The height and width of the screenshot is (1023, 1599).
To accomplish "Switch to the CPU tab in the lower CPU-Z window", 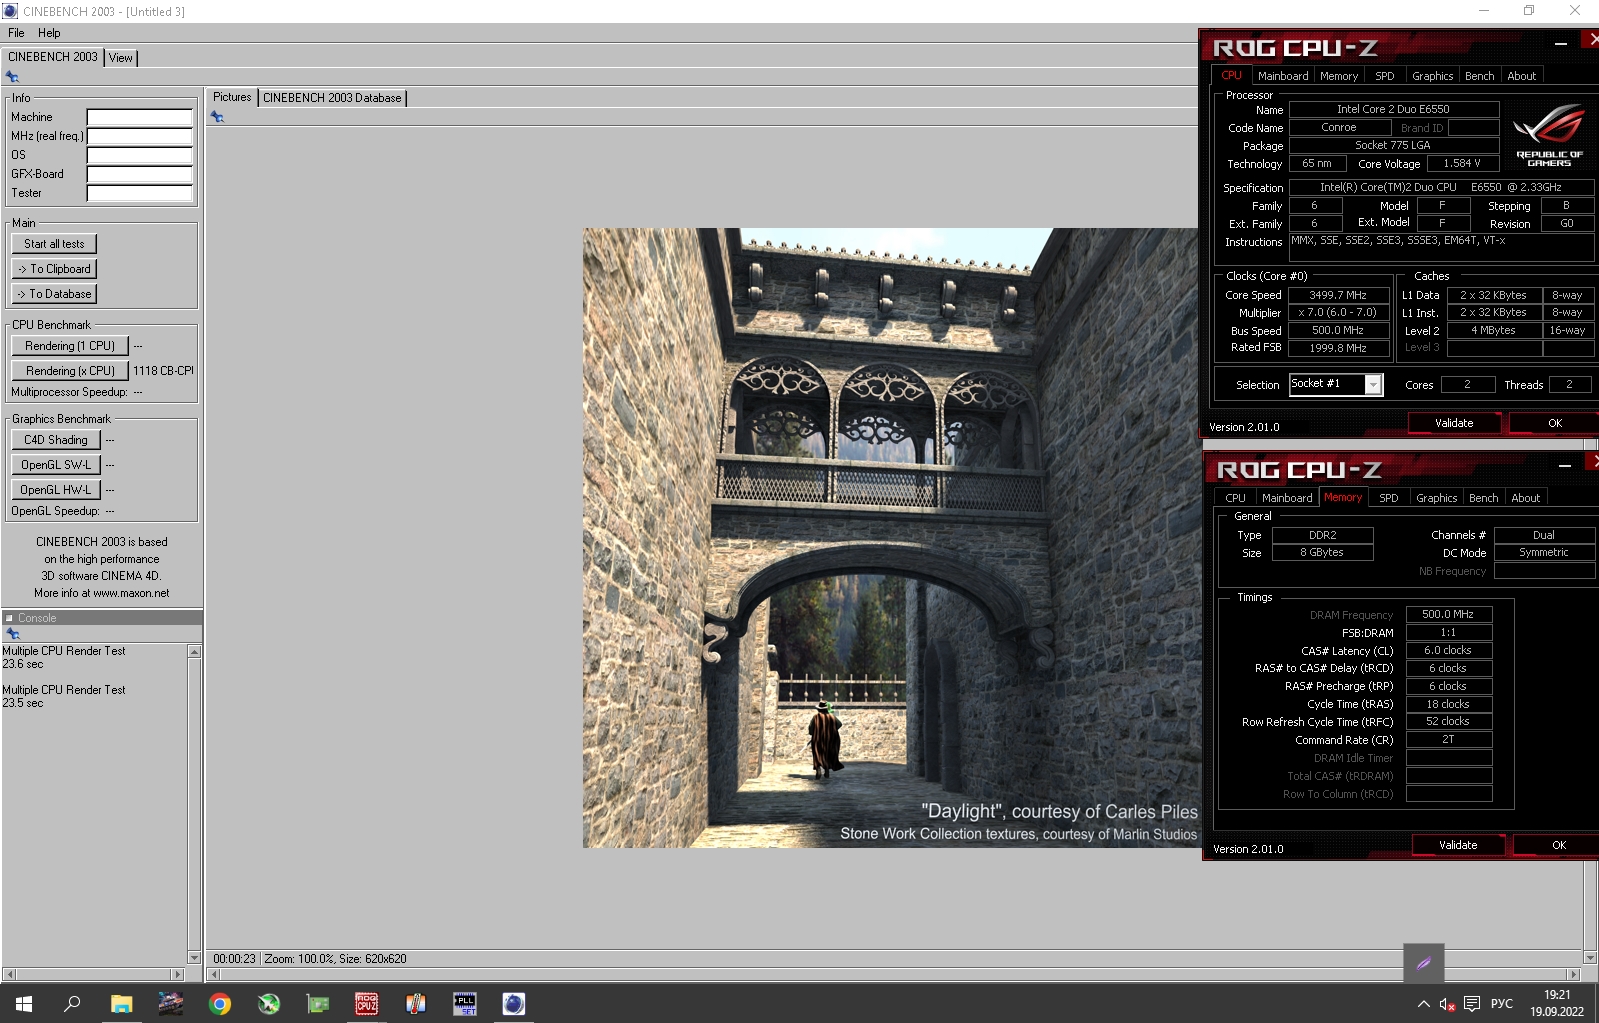I will coord(1236,498).
